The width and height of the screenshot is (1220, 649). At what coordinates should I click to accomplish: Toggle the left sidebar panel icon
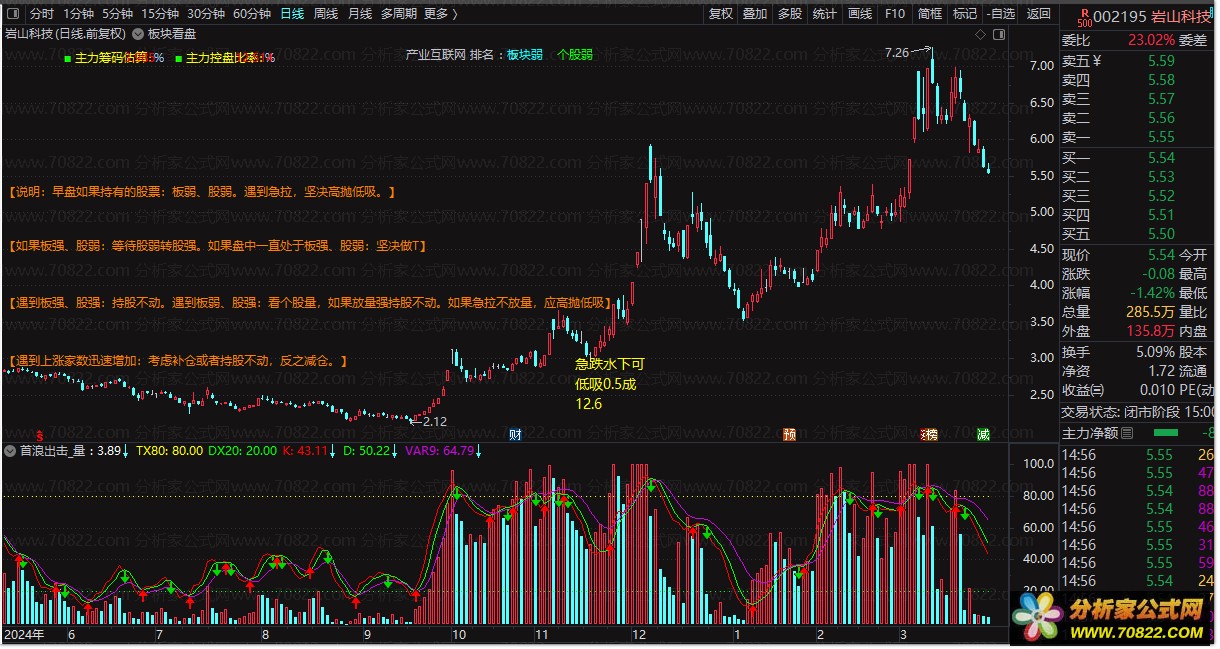click(12, 14)
